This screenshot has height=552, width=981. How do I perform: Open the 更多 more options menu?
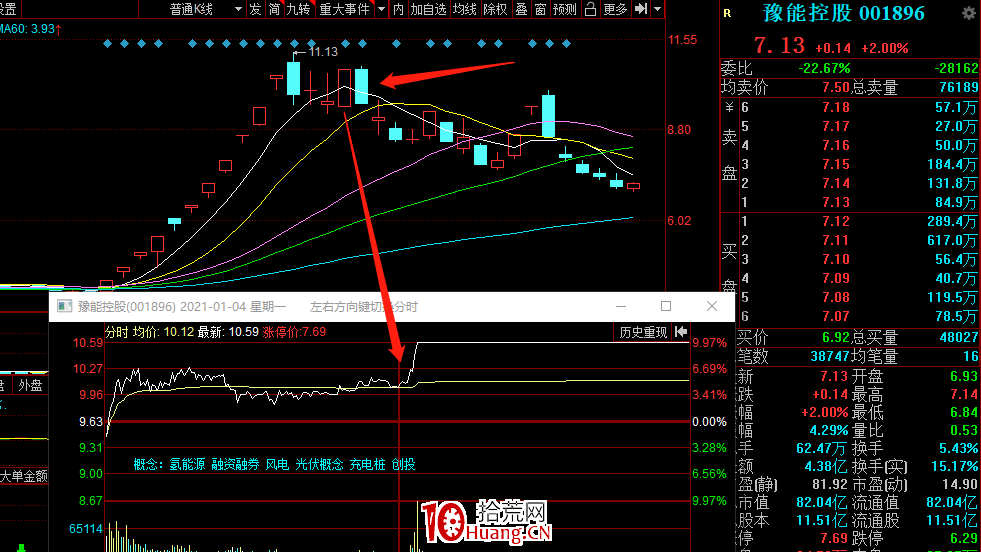click(615, 9)
